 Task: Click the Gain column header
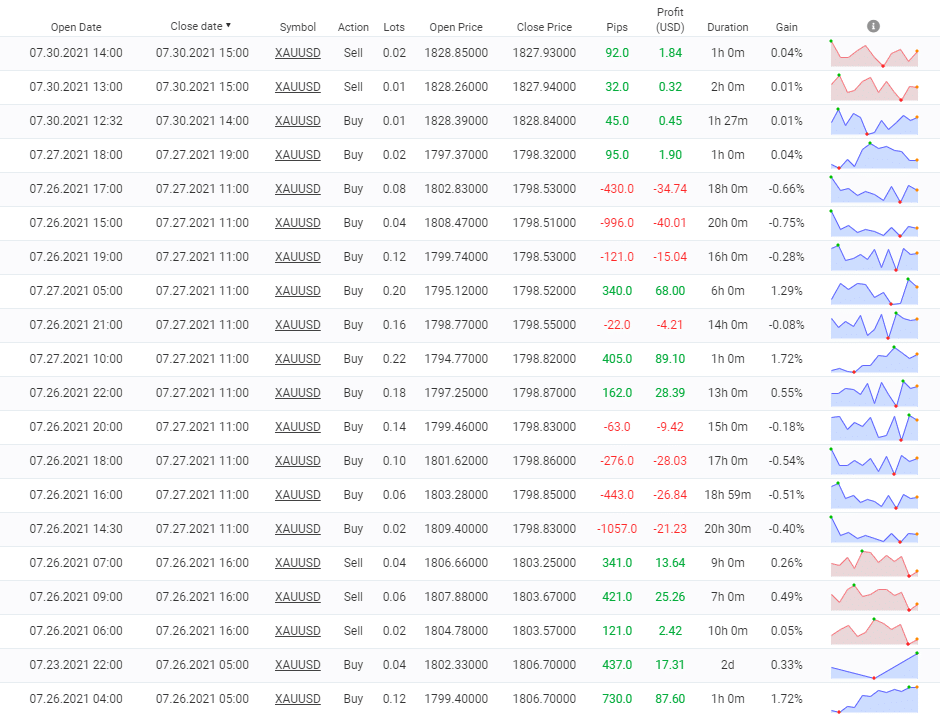(786, 27)
